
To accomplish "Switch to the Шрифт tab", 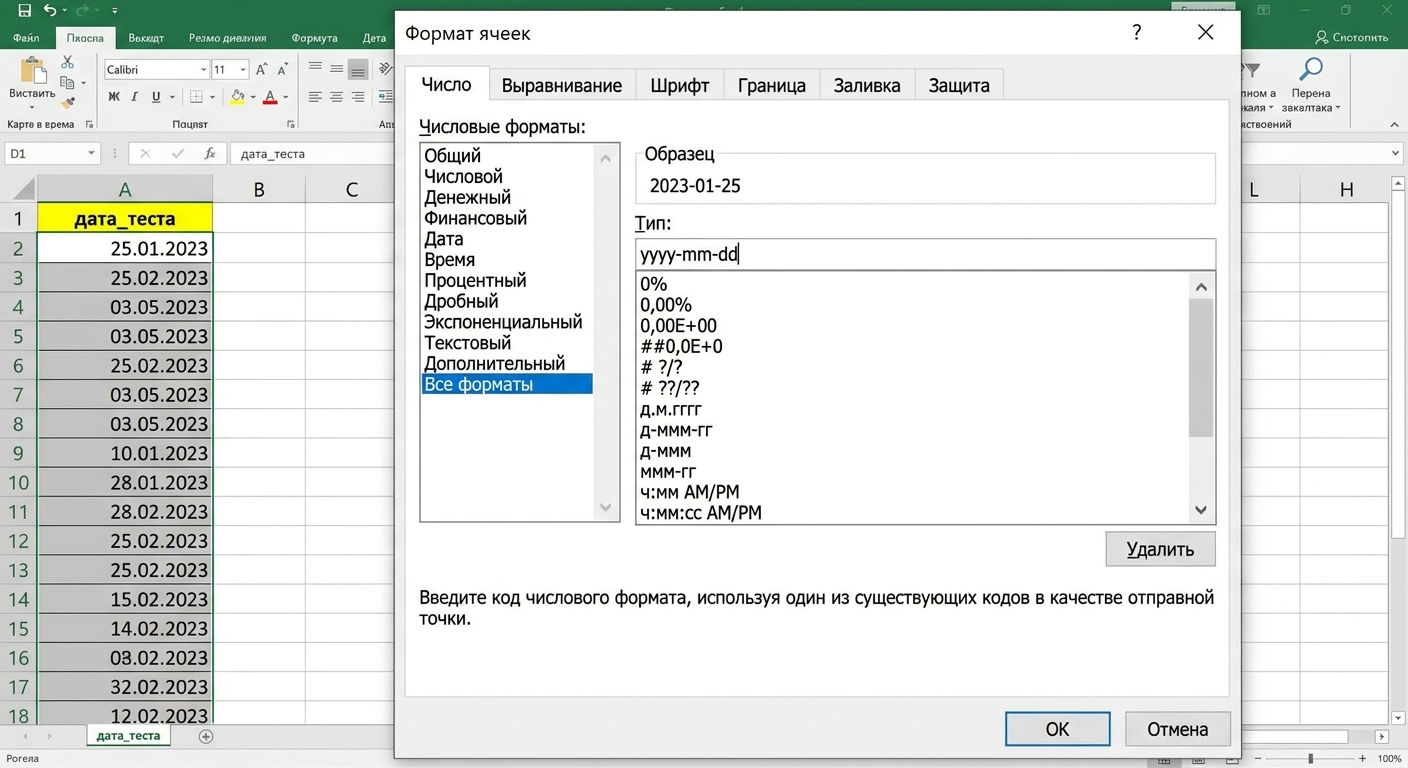I will 680,85.
